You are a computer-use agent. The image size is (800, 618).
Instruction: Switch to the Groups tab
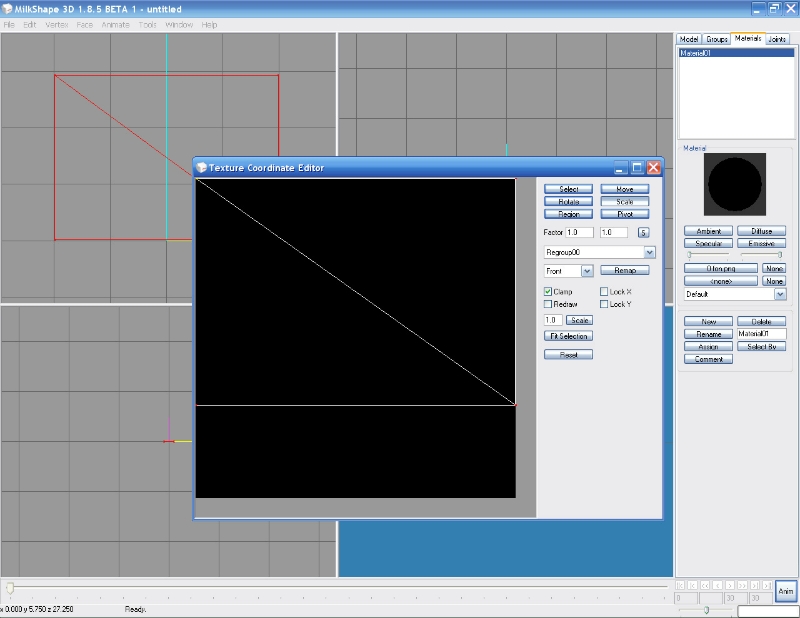(x=717, y=39)
